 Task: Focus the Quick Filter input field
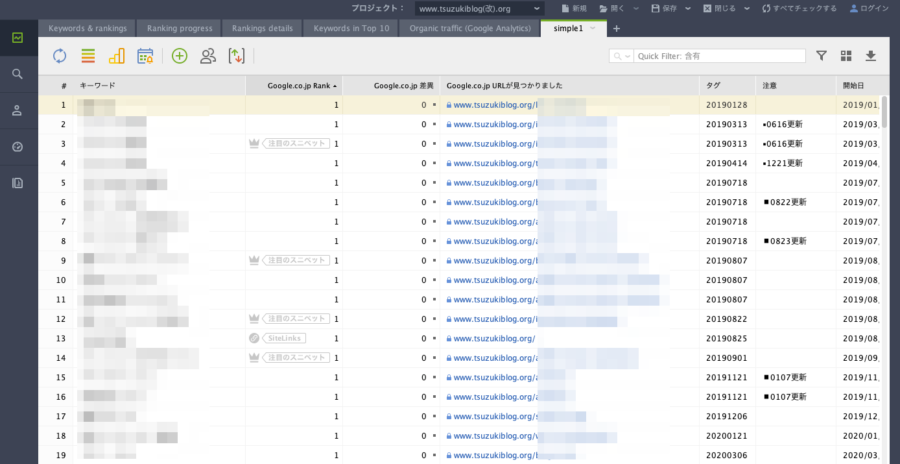[720, 56]
